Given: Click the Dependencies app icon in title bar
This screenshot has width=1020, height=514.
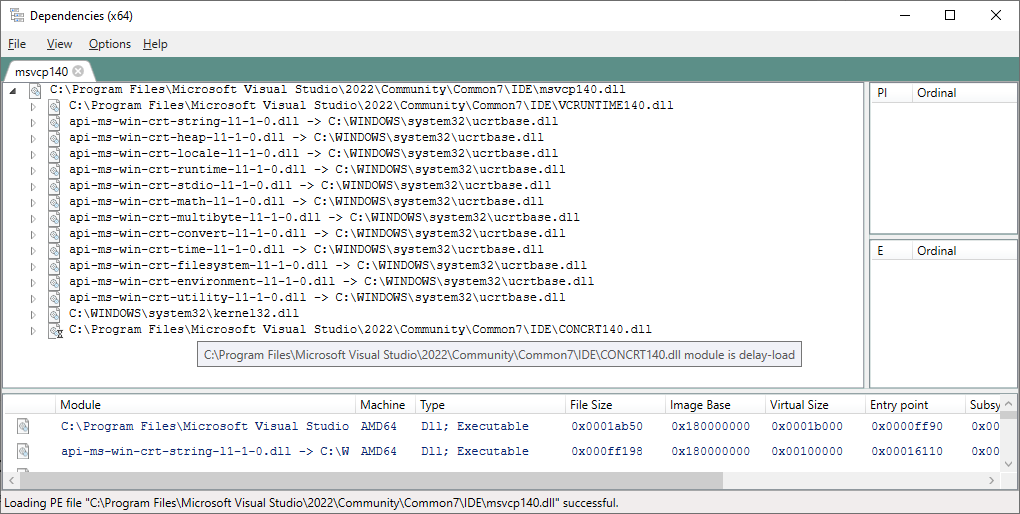Looking at the screenshot, I should (16, 15).
